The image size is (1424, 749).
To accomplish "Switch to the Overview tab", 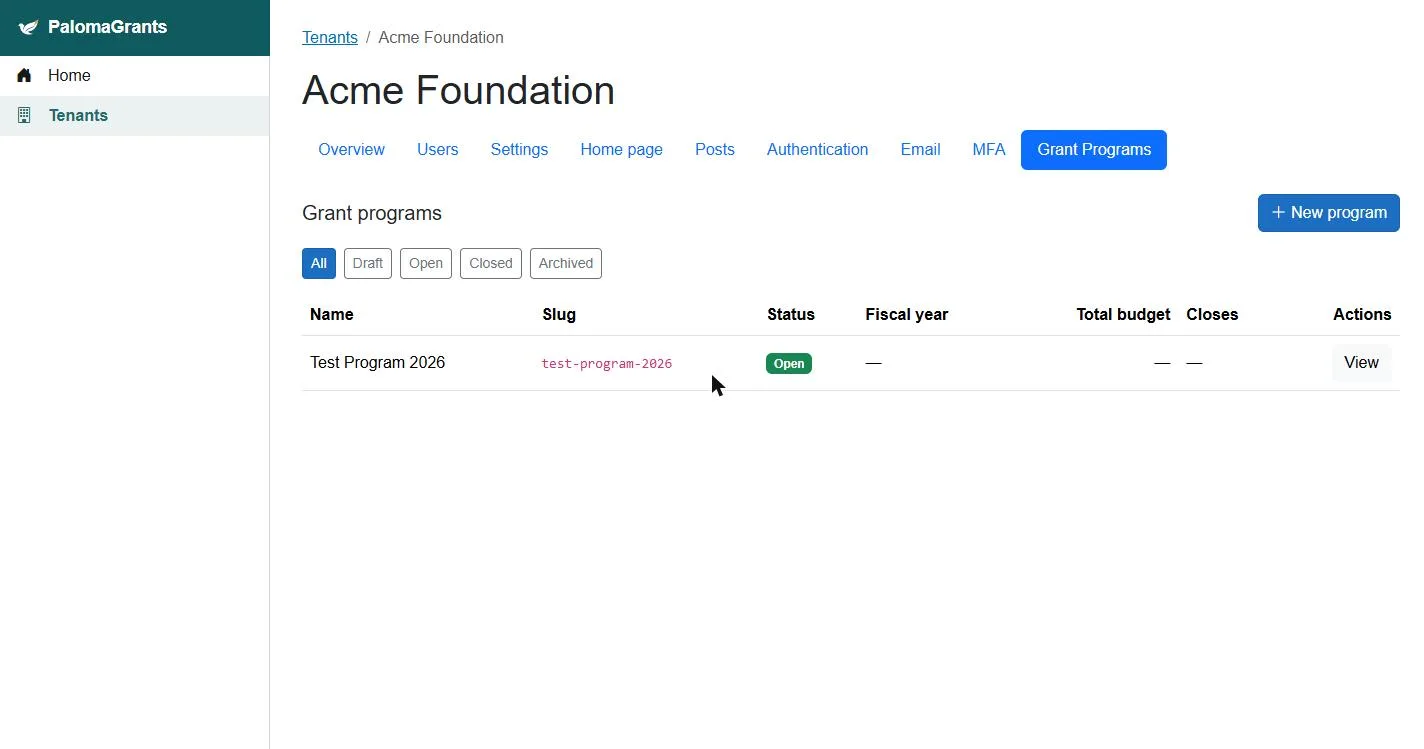I will (x=351, y=150).
